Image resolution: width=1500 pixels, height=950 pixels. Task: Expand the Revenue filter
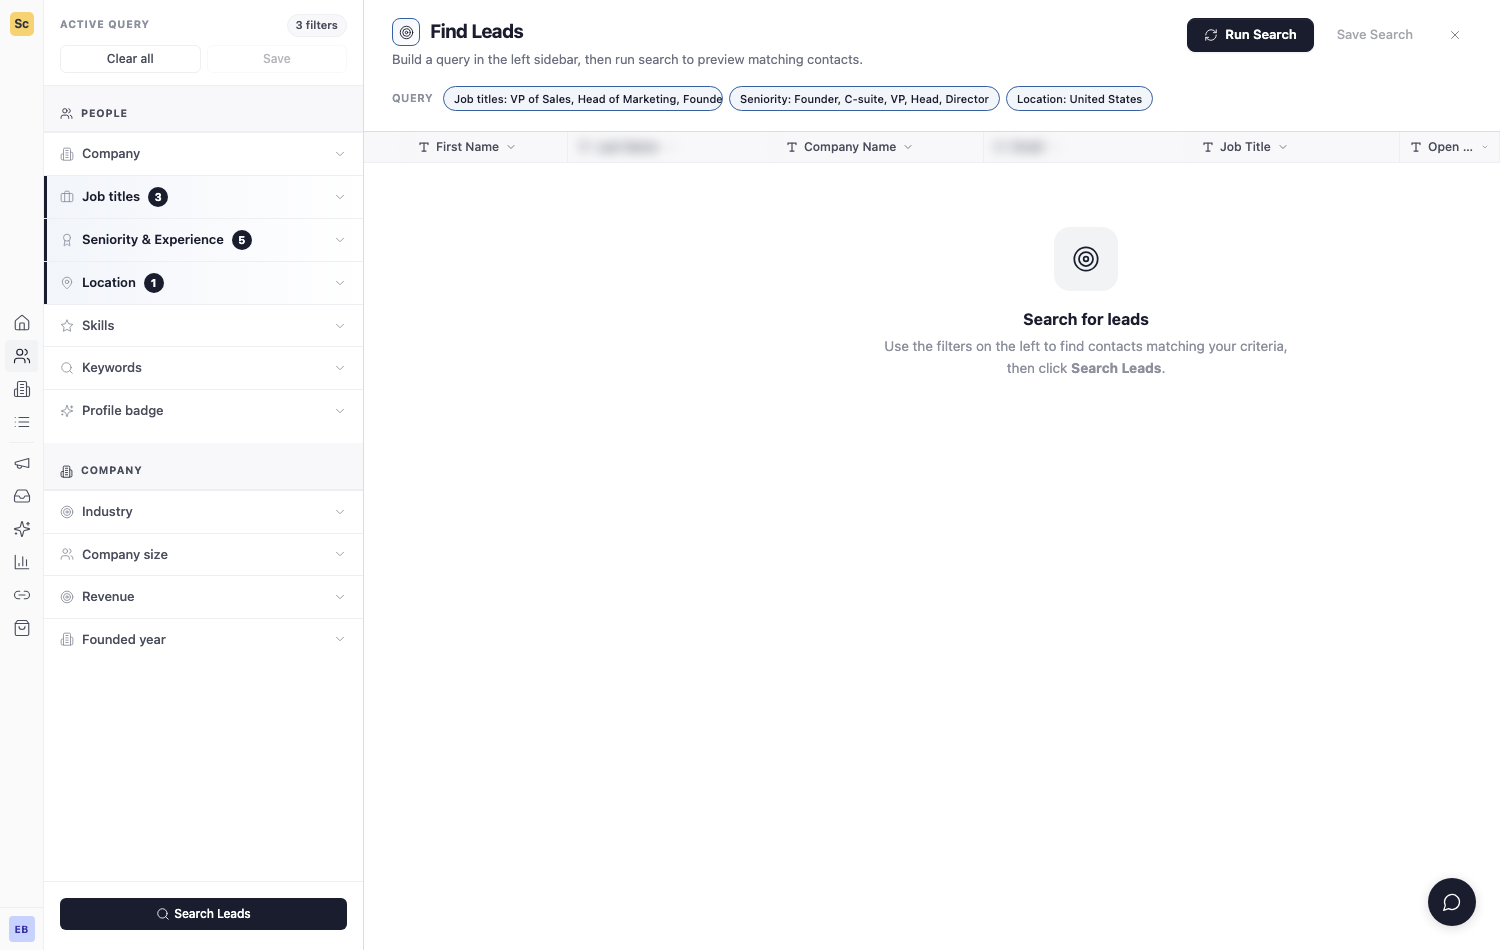(x=204, y=597)
